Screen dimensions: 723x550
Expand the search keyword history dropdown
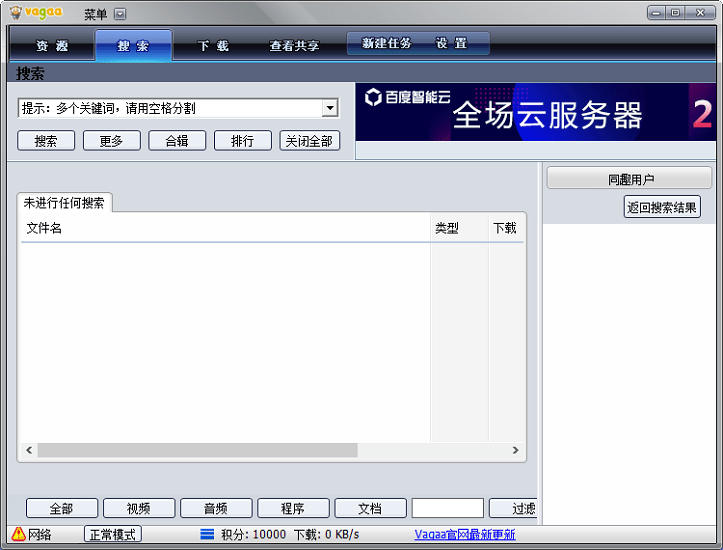[330, 108]
